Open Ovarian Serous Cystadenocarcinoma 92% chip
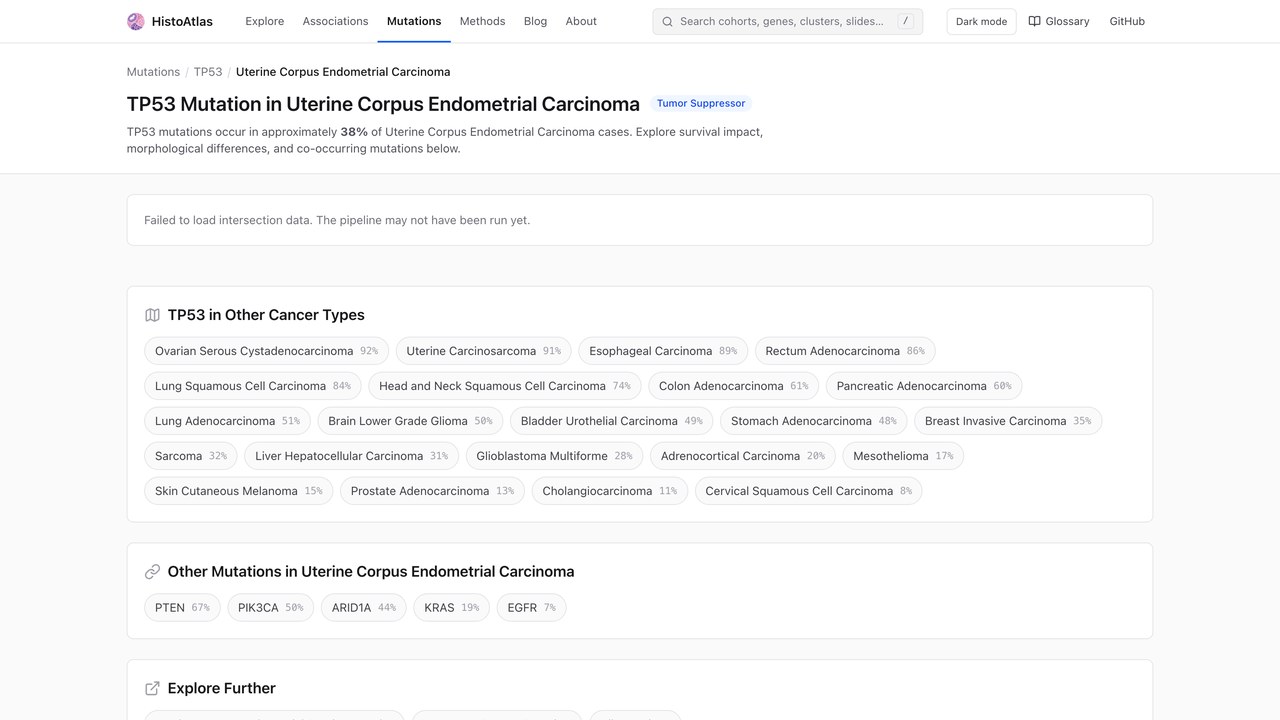1280x720 pixels. pos(266,351)
